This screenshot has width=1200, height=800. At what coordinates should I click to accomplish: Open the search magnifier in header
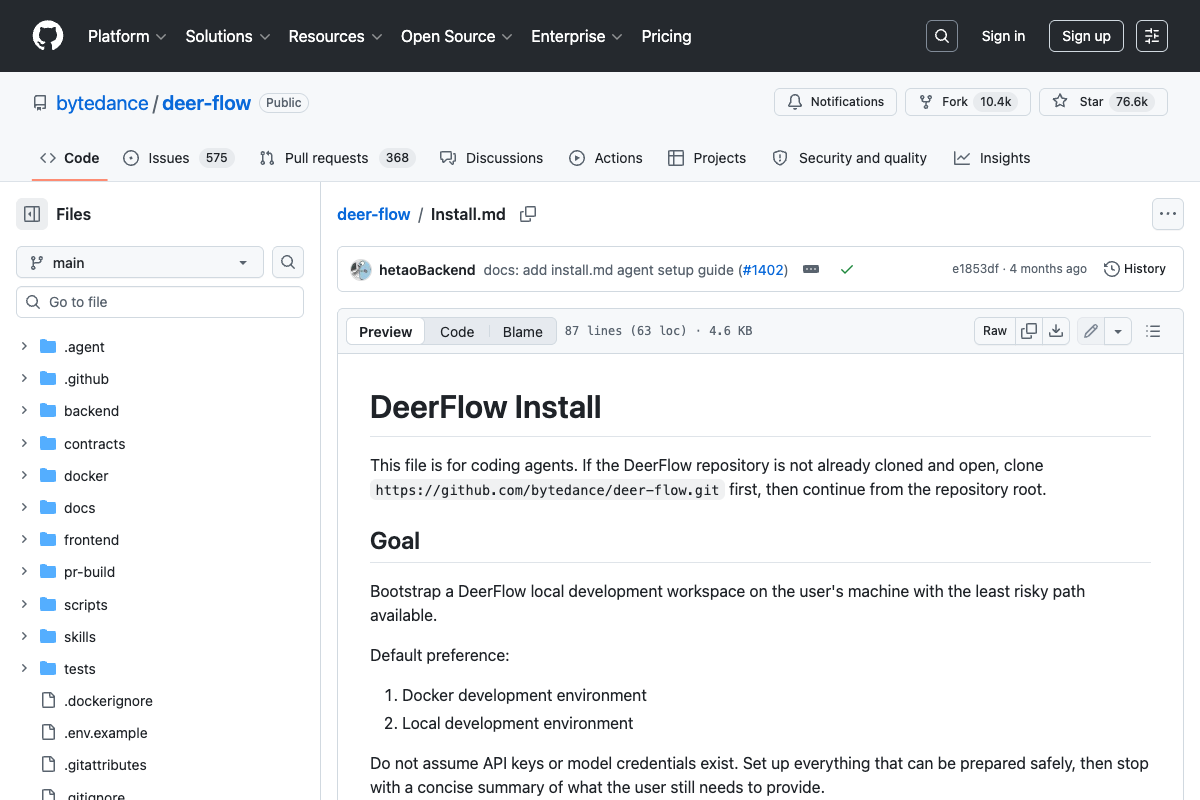(x=942, y=36)
